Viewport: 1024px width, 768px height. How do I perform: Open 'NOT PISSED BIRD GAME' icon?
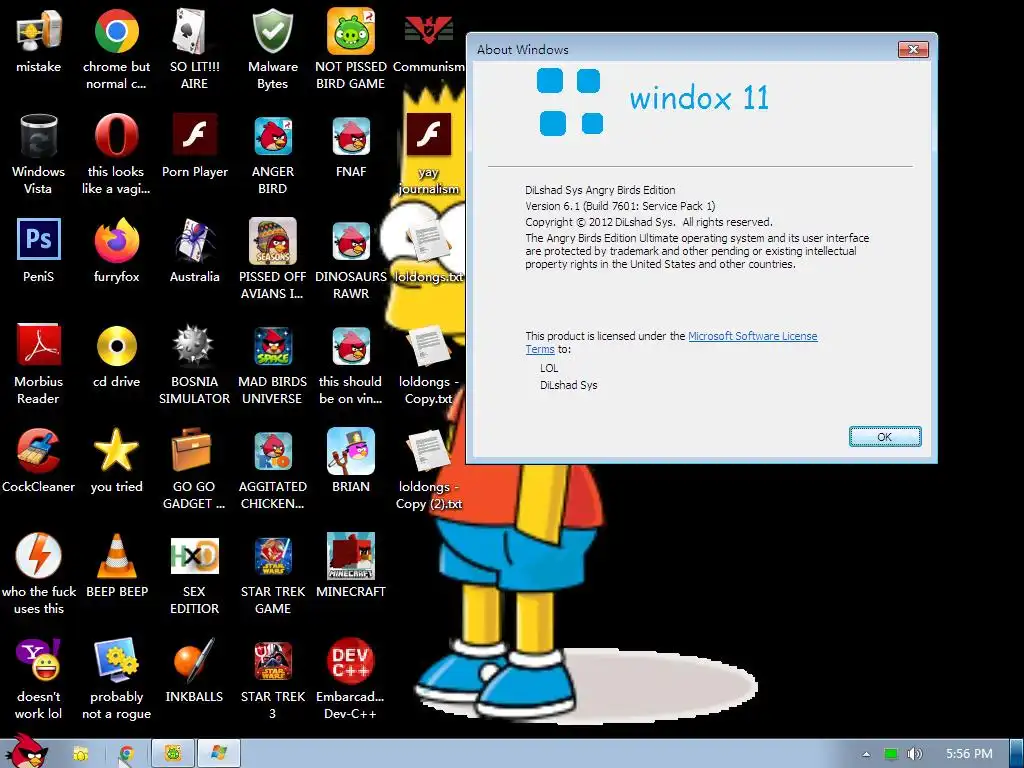click(x=351, y=31)
